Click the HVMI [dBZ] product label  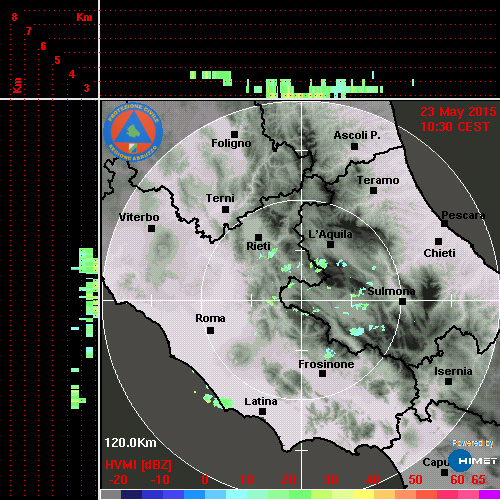click(x=138, y=465)
